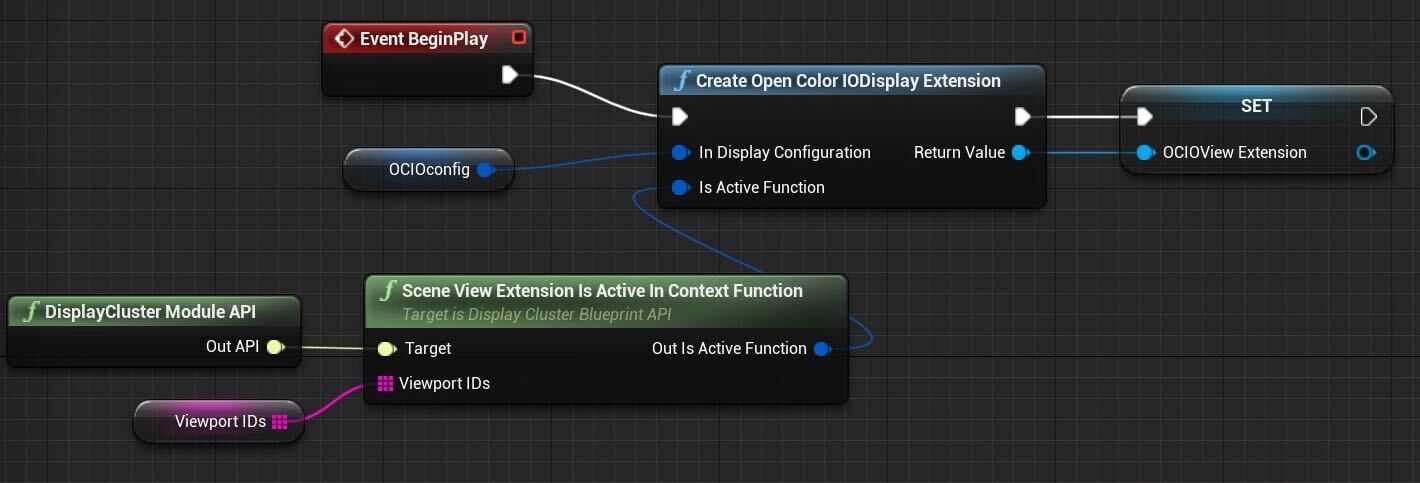Click the SET node execution input pin
The image size is (1420, 483).
[x=1144, y=117]
